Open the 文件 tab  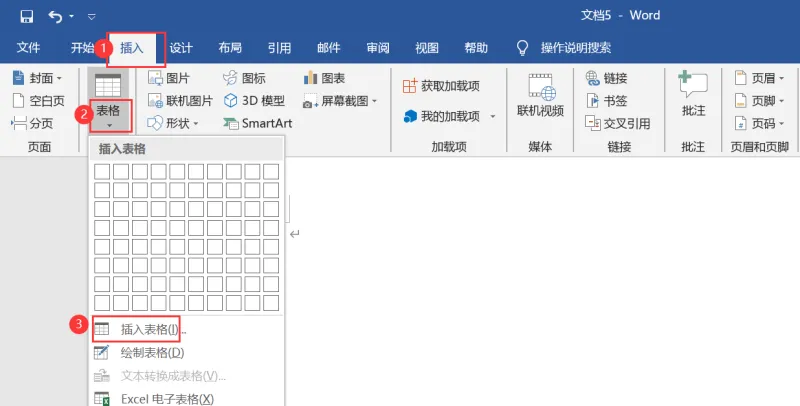coord(29,48)
